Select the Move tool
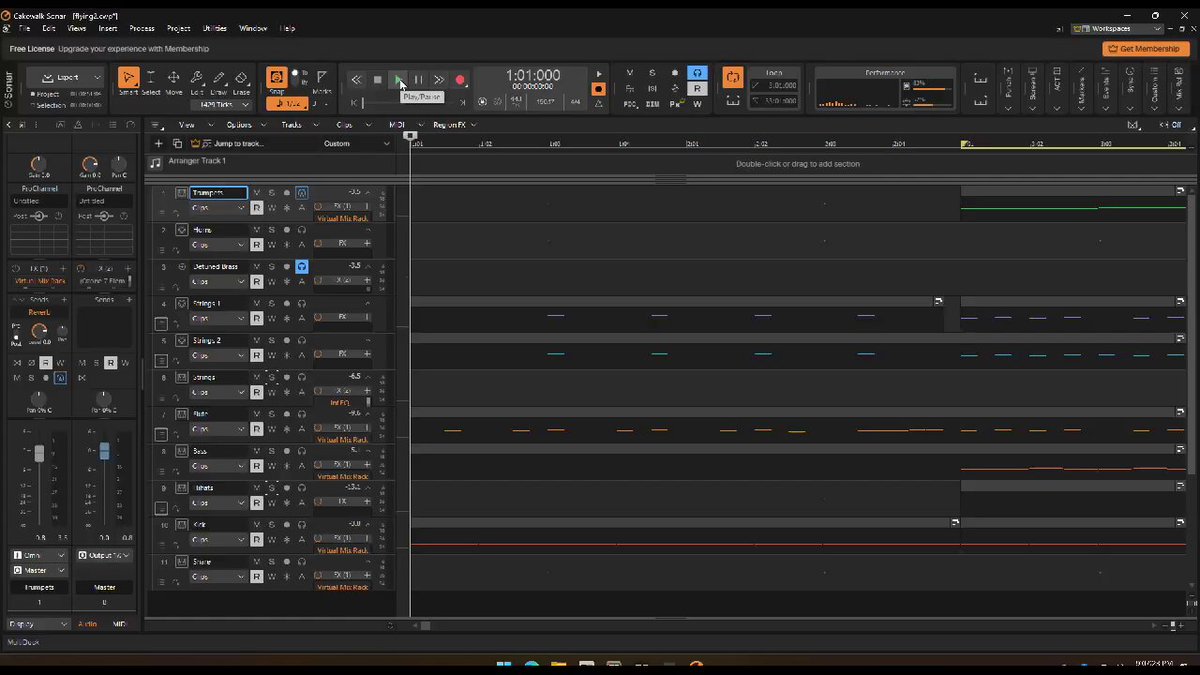This screenshot has width=1200, height=675. [x=173, y=81]
